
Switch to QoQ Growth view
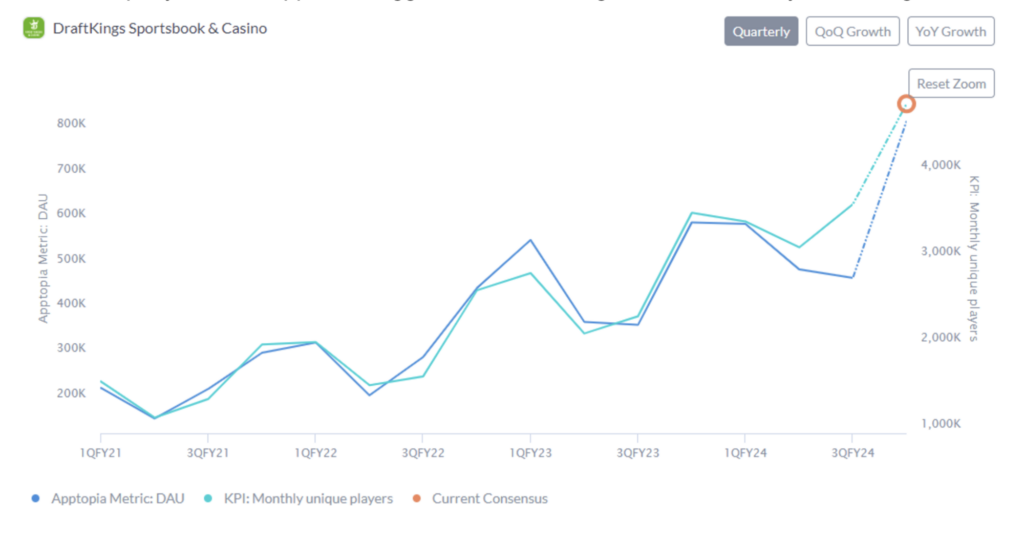point(852,32)
